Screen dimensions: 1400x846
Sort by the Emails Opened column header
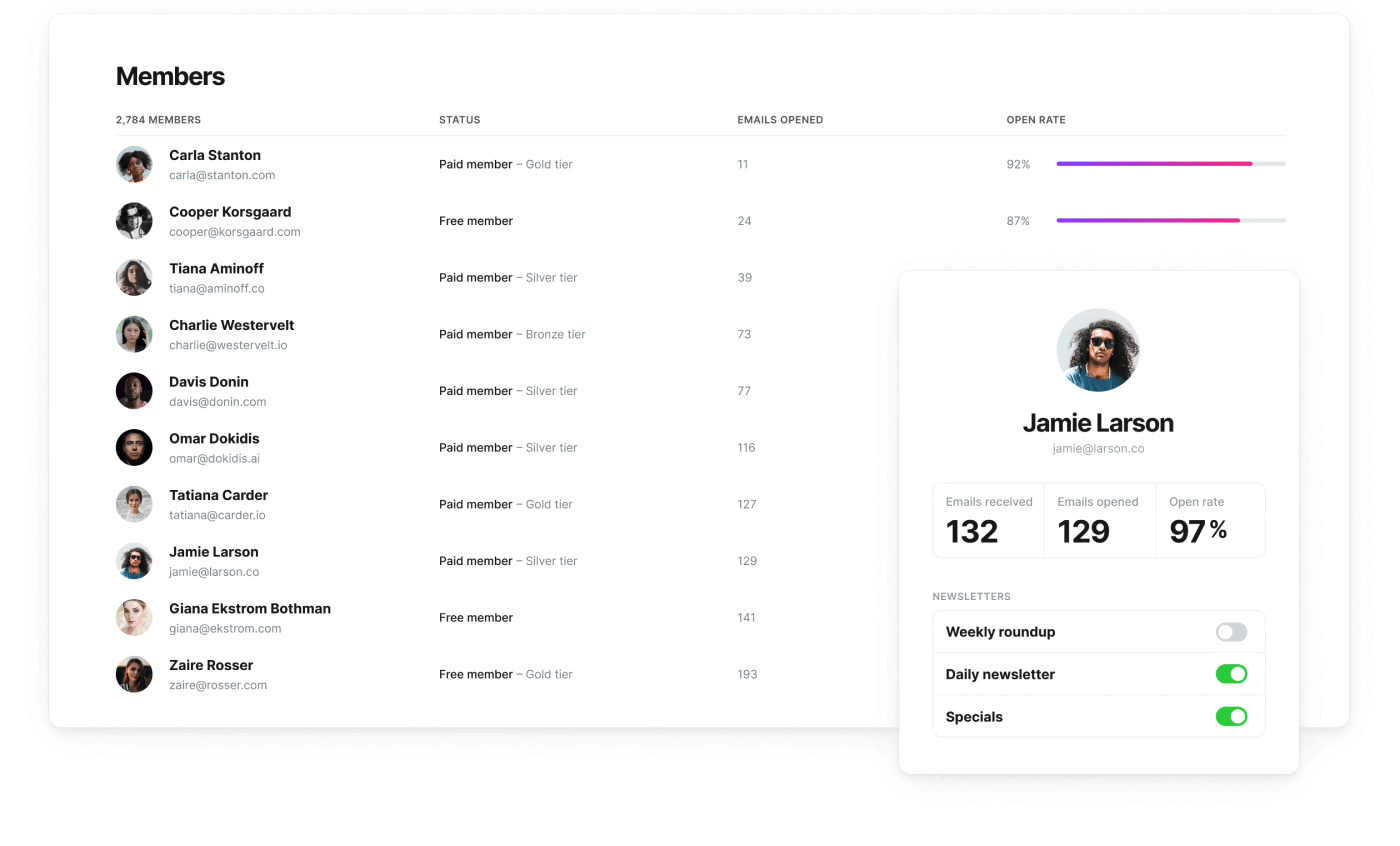tap(779, 119)
